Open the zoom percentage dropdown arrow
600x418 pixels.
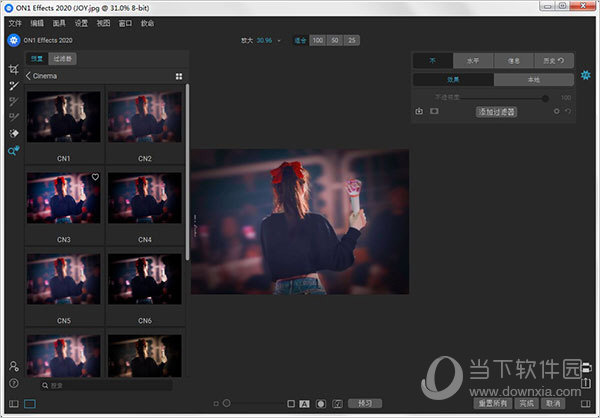(279, 41)
